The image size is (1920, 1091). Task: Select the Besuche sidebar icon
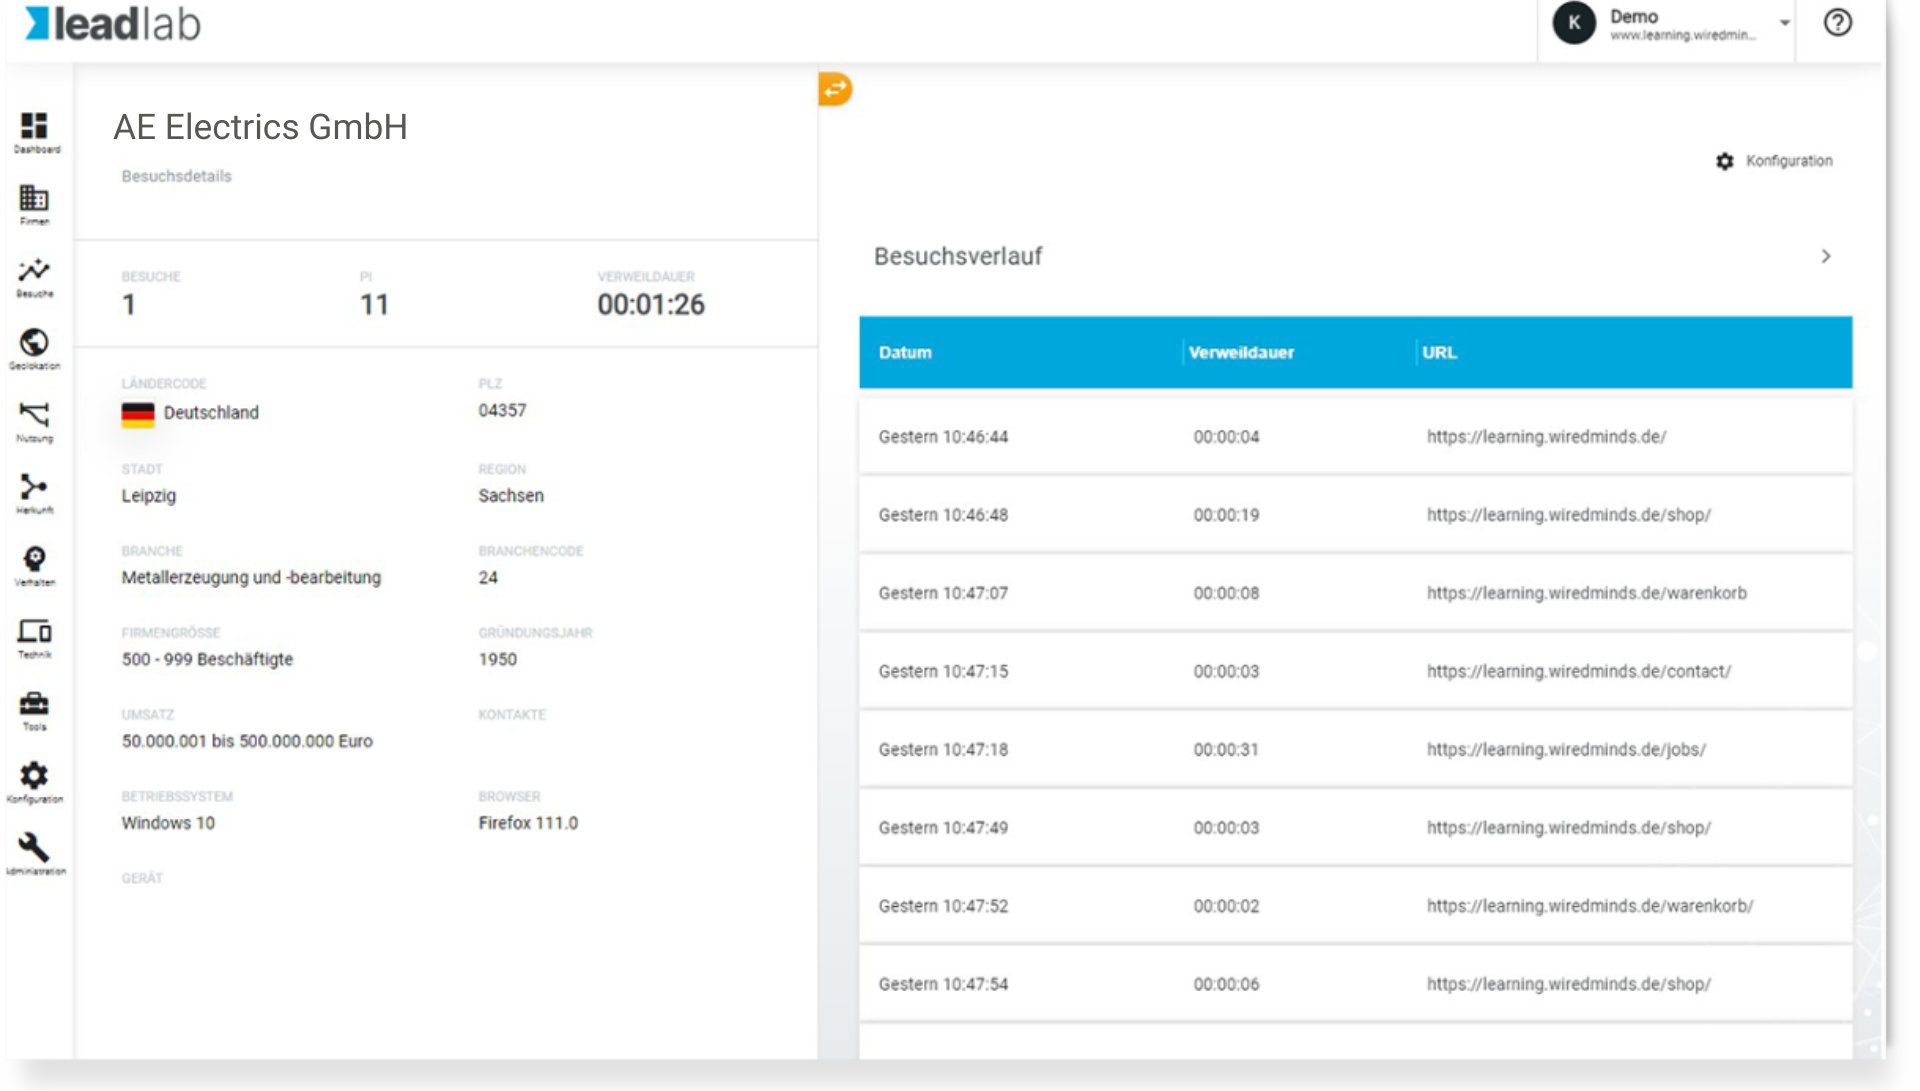tap(35, 277)
